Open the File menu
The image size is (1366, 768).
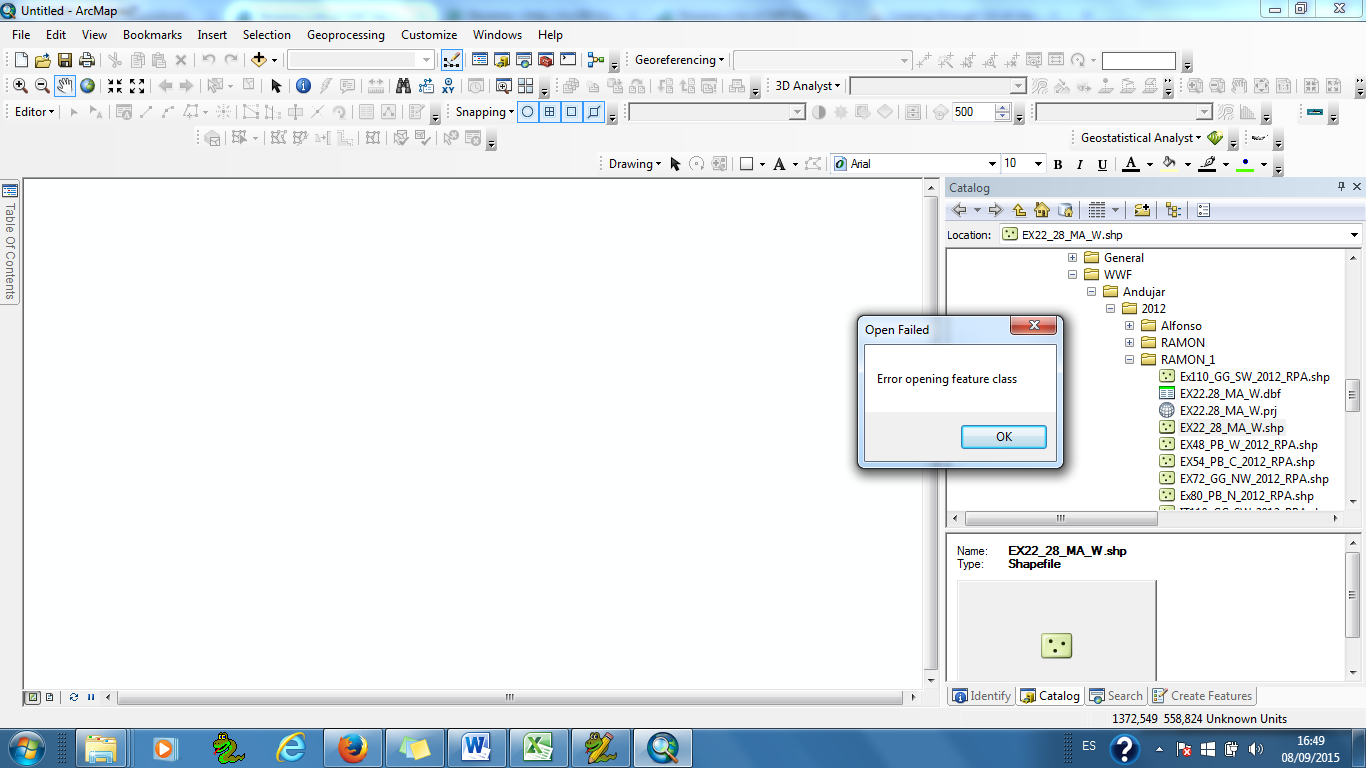point(21,35)
